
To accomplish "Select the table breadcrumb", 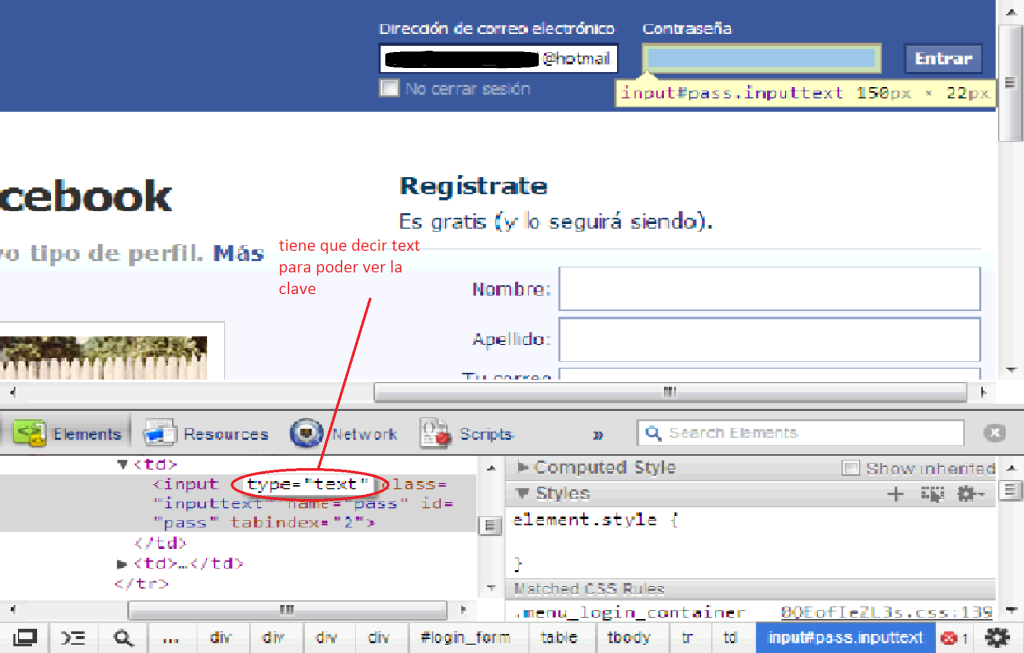I will pos(559,637).
